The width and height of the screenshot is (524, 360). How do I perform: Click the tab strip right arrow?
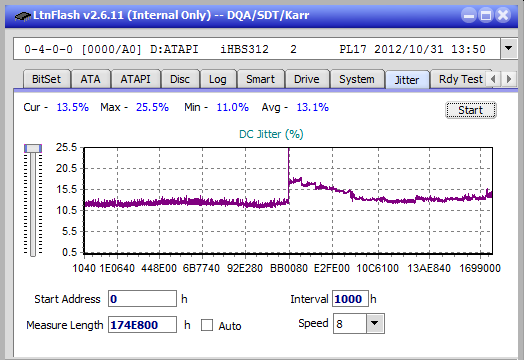[x=509, y=79]
